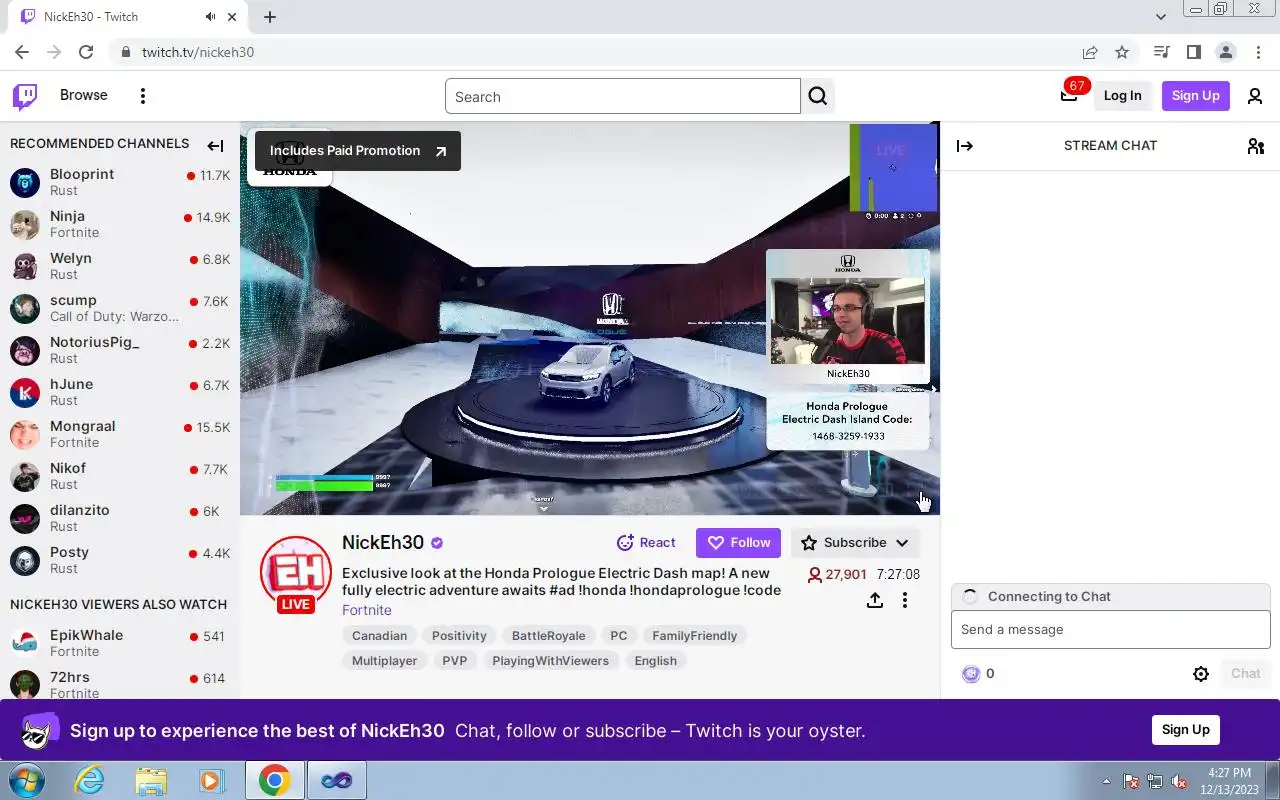Screen dimensions: 1280x800
Task: Click the NickEh30 channel name heading
Action: [383, 542]
